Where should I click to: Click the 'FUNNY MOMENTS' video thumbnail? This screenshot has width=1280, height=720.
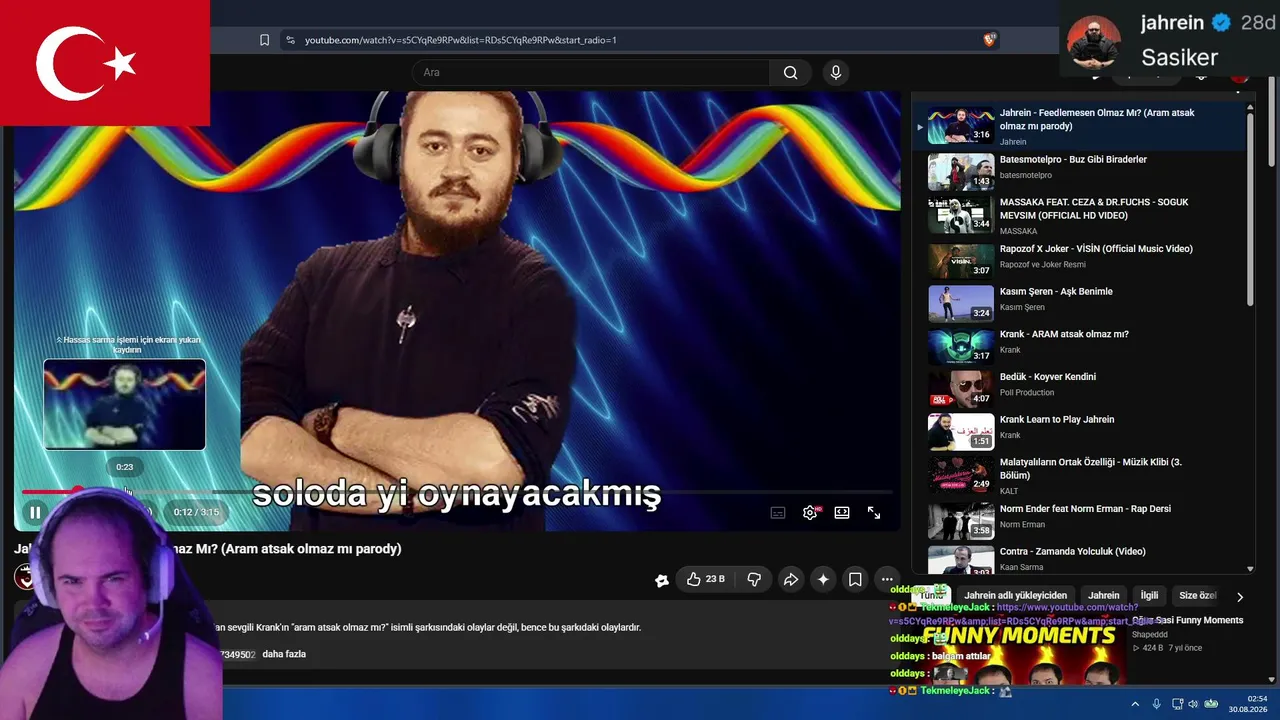coord(1016,652)
